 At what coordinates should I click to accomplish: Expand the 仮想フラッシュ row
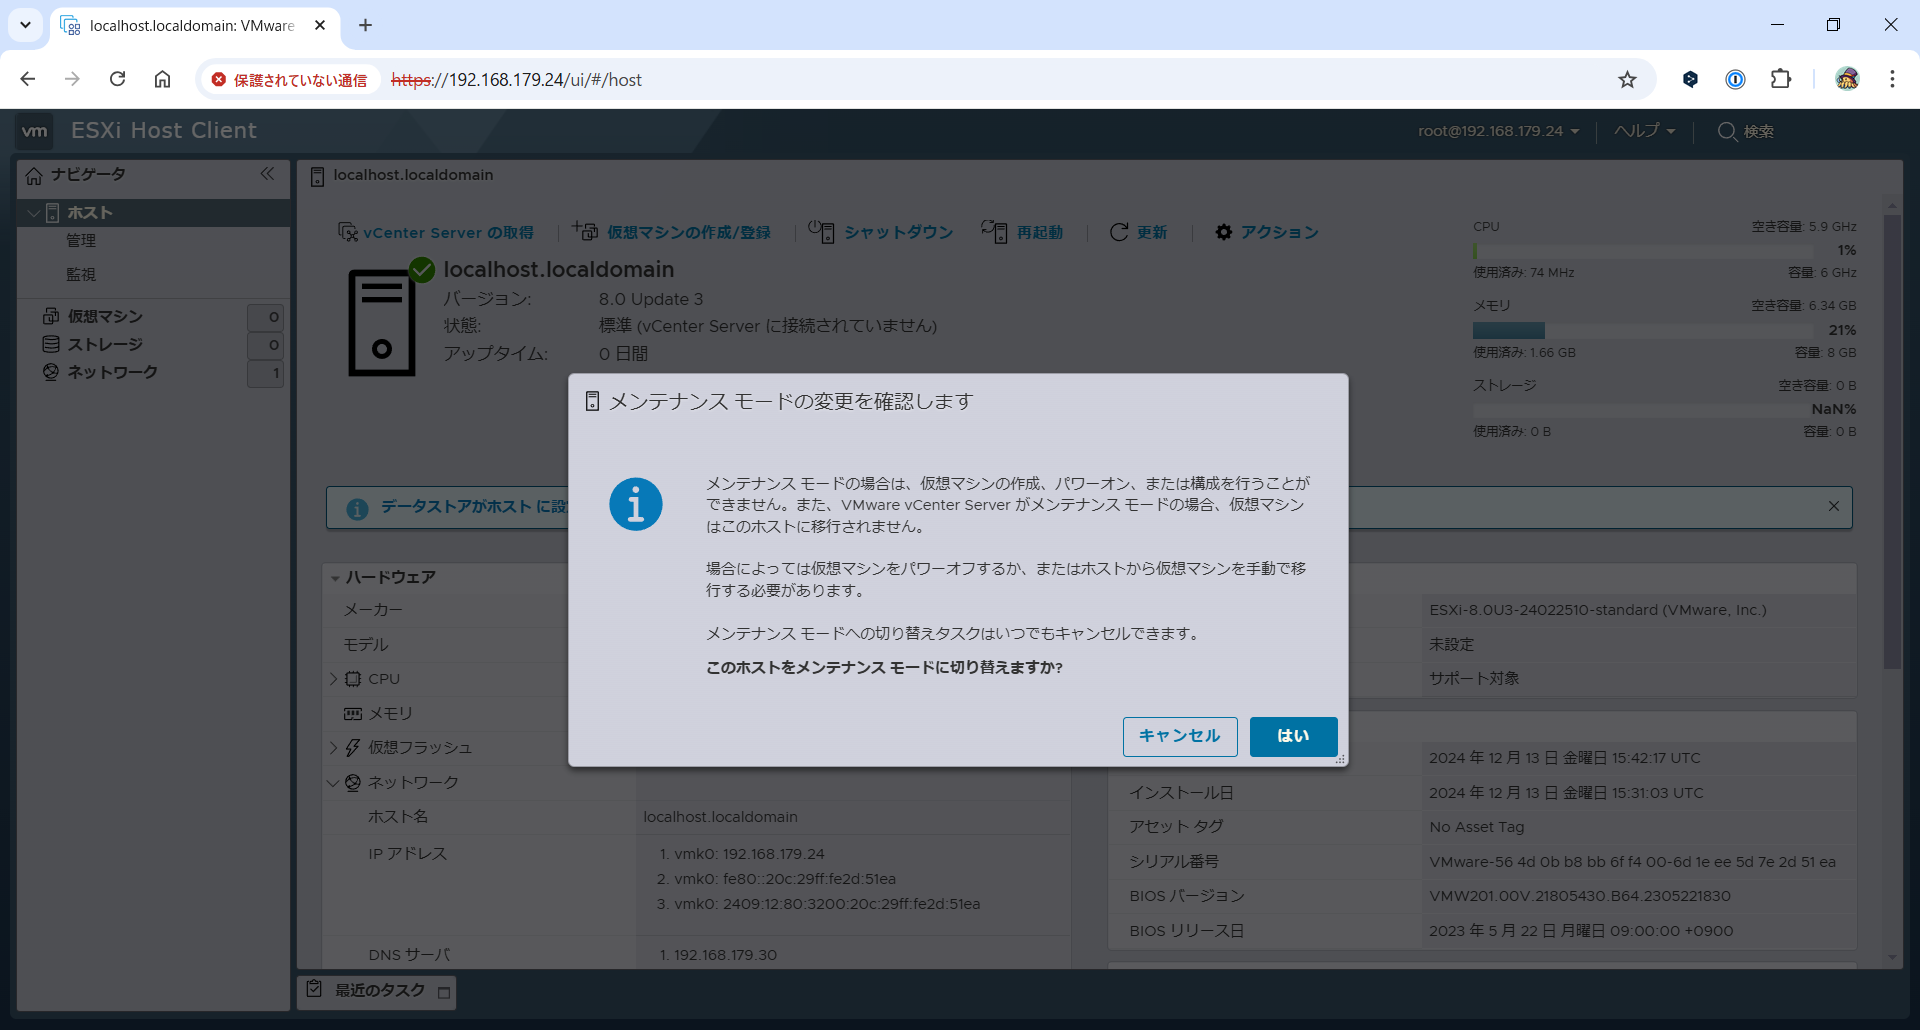[x=334, y=748]
